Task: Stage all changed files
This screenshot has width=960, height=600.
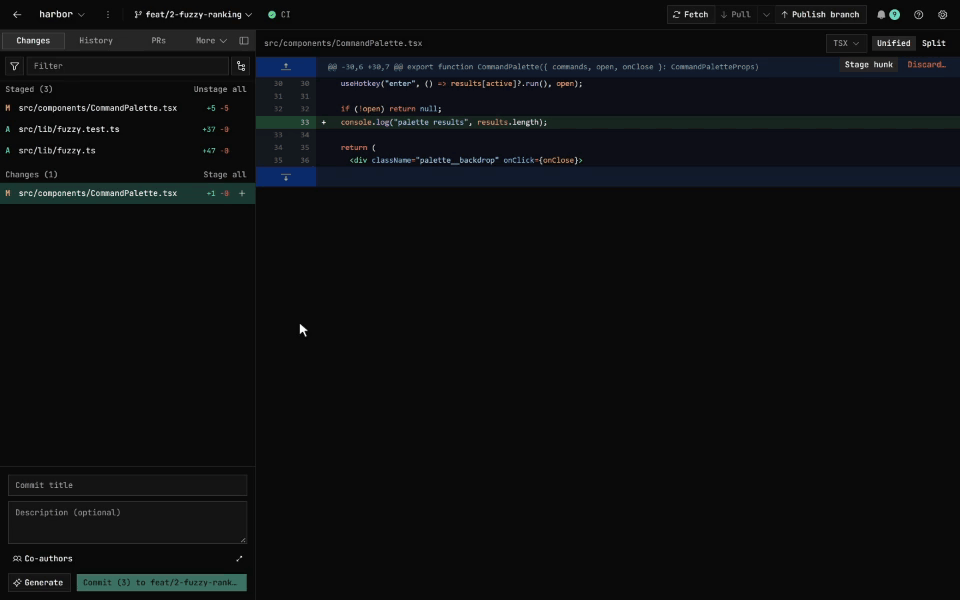Action: tap(225, 174)
